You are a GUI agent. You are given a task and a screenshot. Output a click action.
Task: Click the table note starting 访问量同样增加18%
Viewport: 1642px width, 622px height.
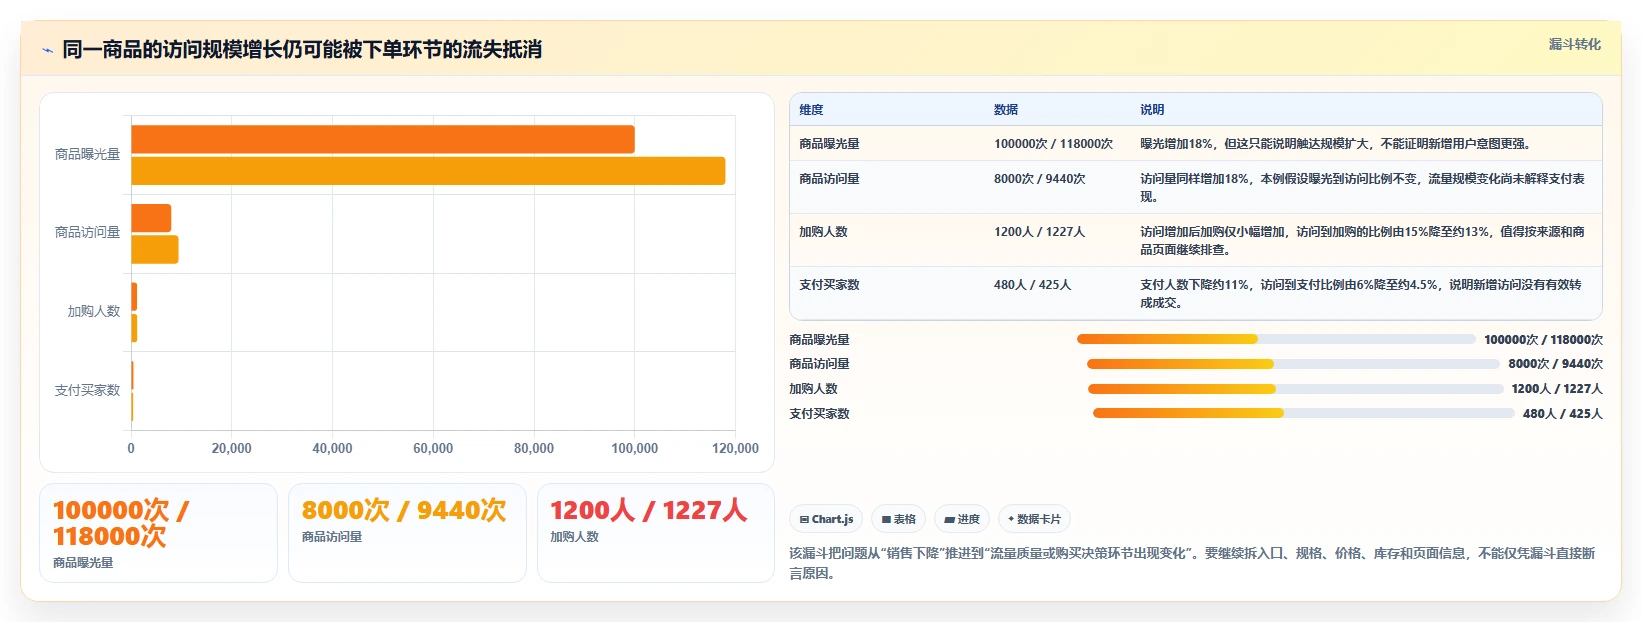tap(1362, 188)
